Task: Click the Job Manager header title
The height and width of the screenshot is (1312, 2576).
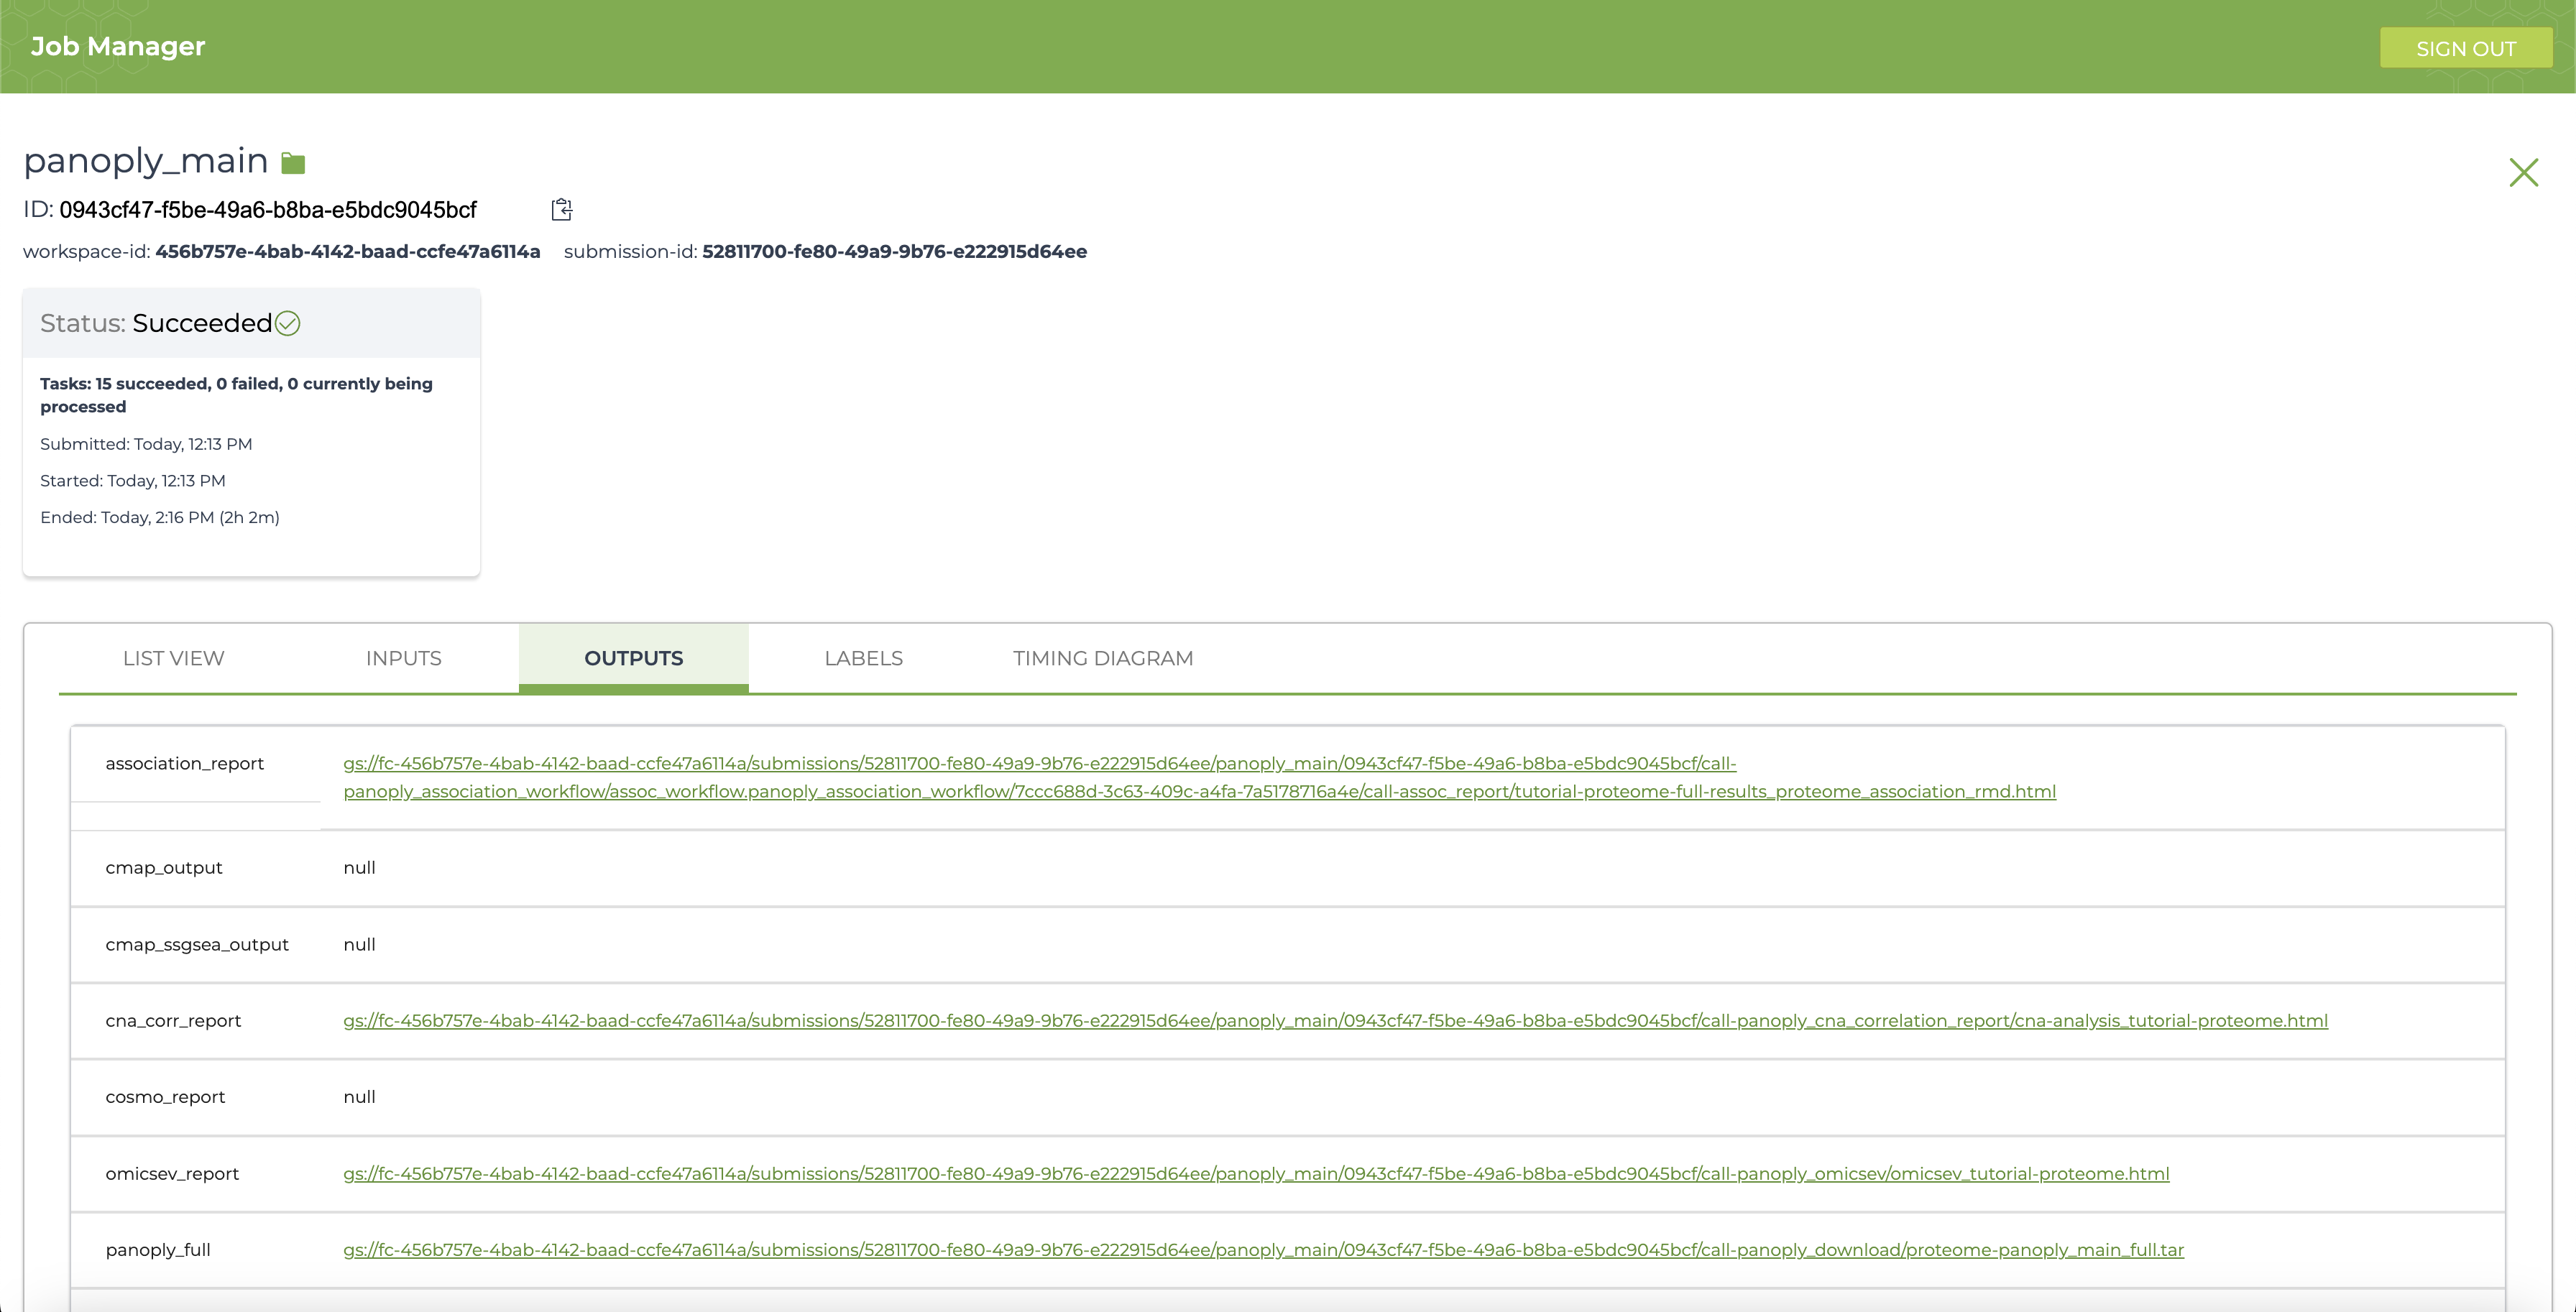Action: [118, 46]
